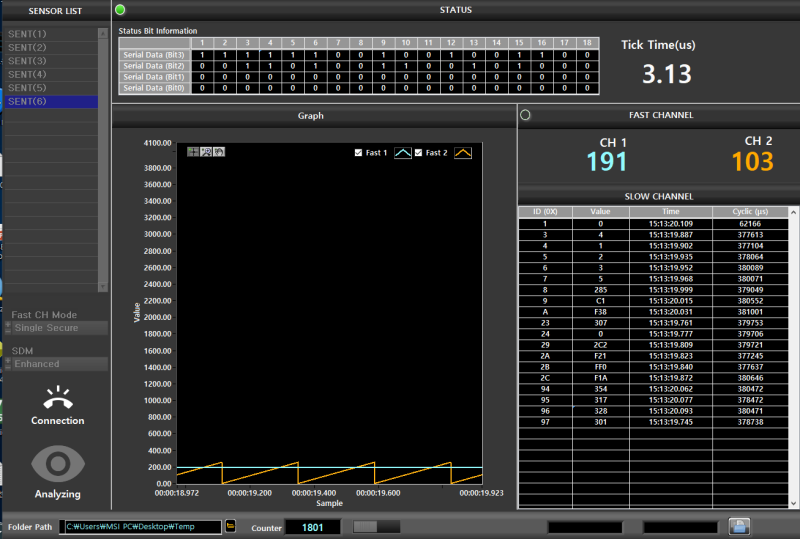Click the Analyzing eye icon

click(x=56, y=463)
